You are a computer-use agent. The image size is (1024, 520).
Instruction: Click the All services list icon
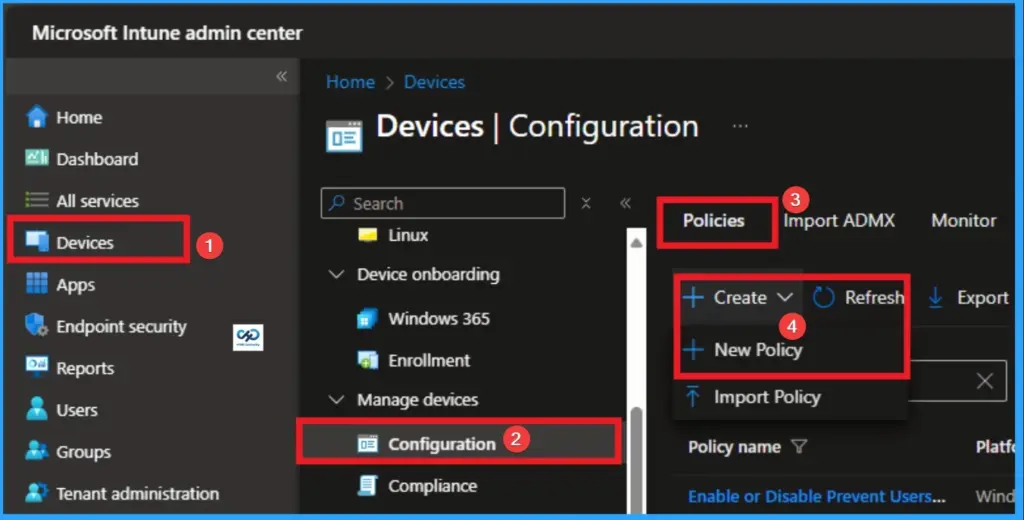pos(37,200)
